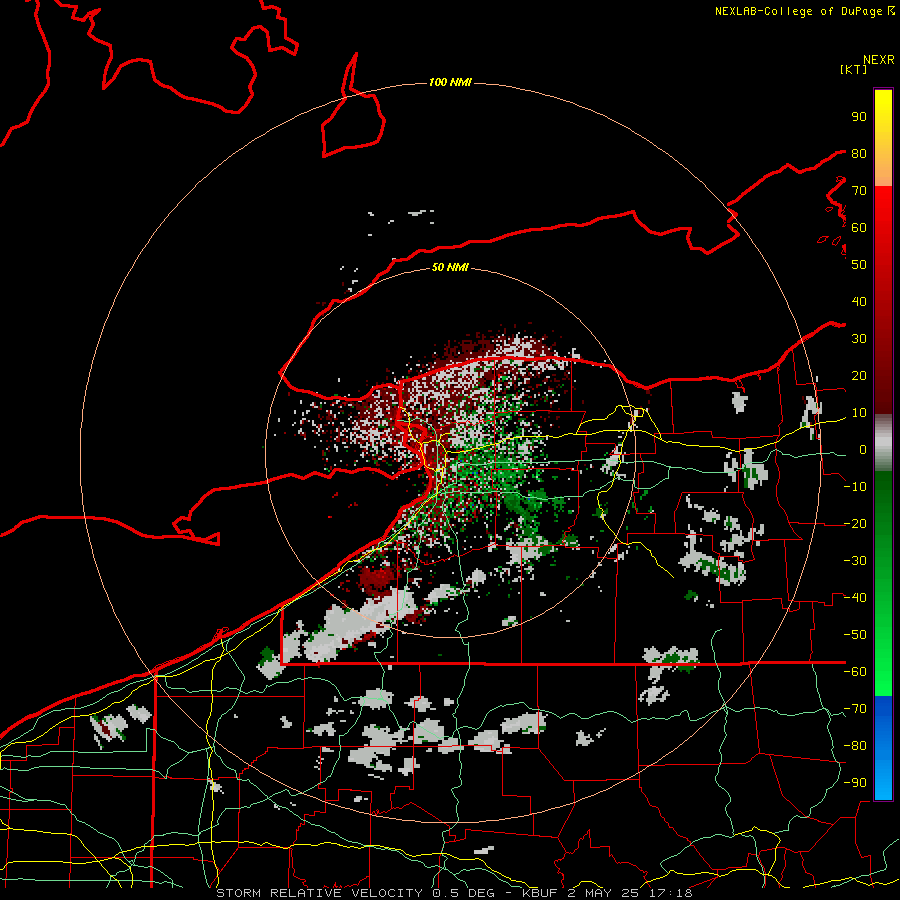Click the -90 scale label
This screenshot has width=900, height=900.
tap(855, 783)
